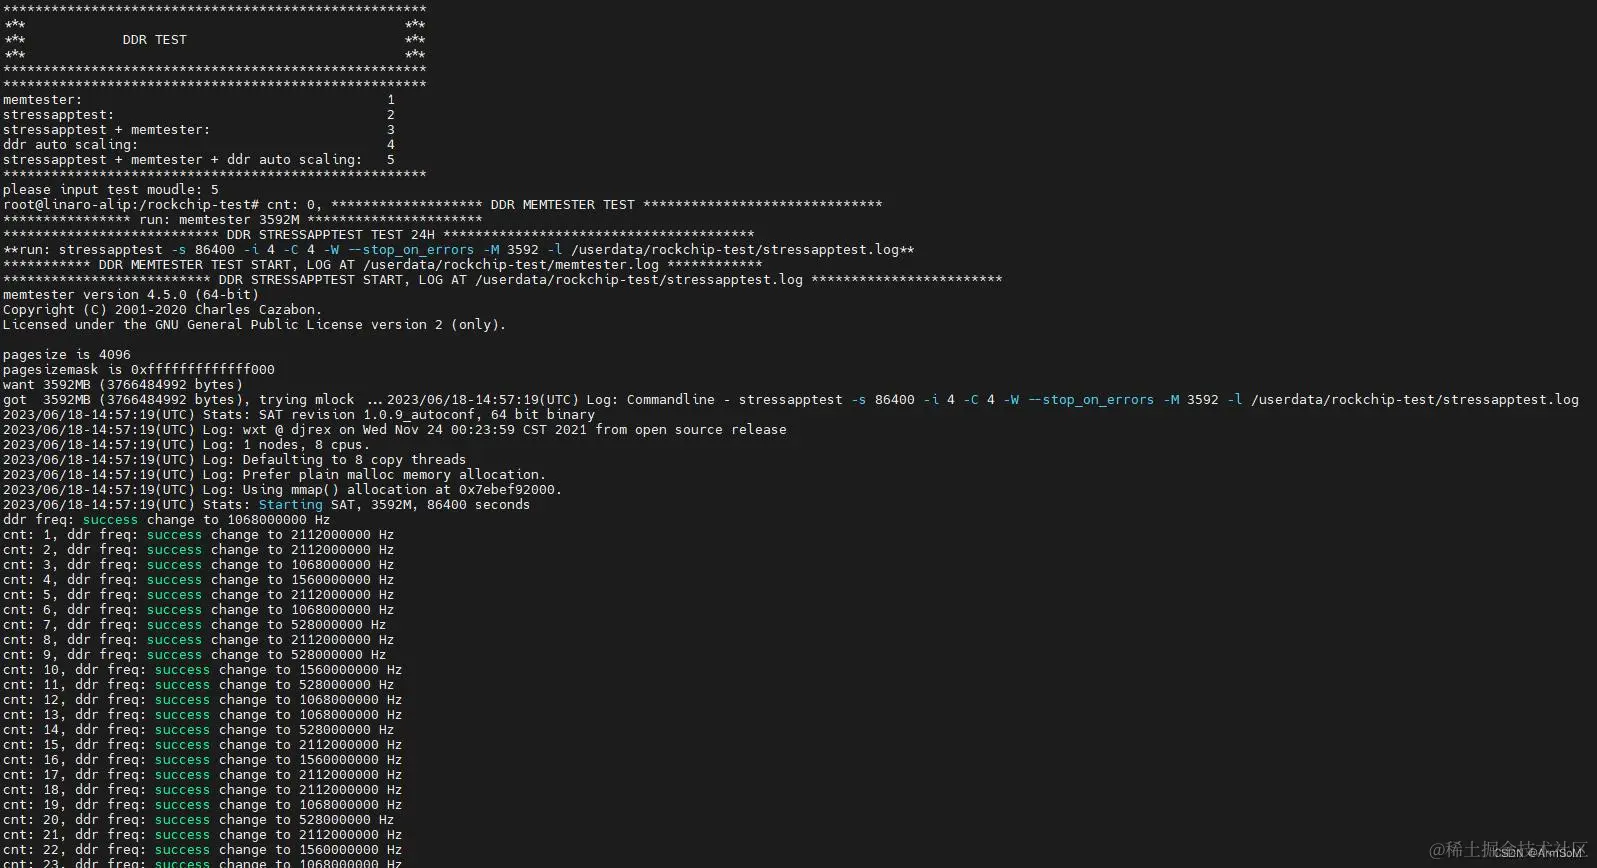This screenshot has height=868, width=1597.
Task: Click the "cnt: 9, ddr freq" line
Action: [x=195, y=655]
